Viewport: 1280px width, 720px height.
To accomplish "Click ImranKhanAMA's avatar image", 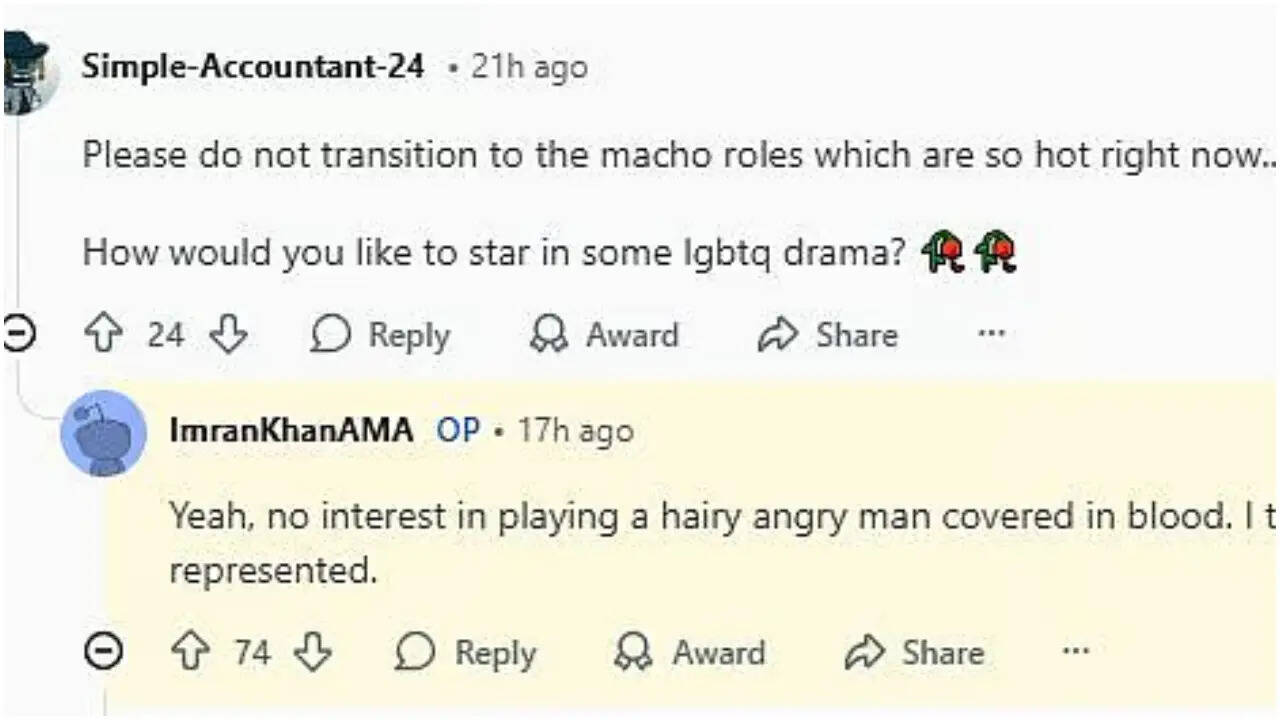I will pyautogui.click(x=103, y=433).
